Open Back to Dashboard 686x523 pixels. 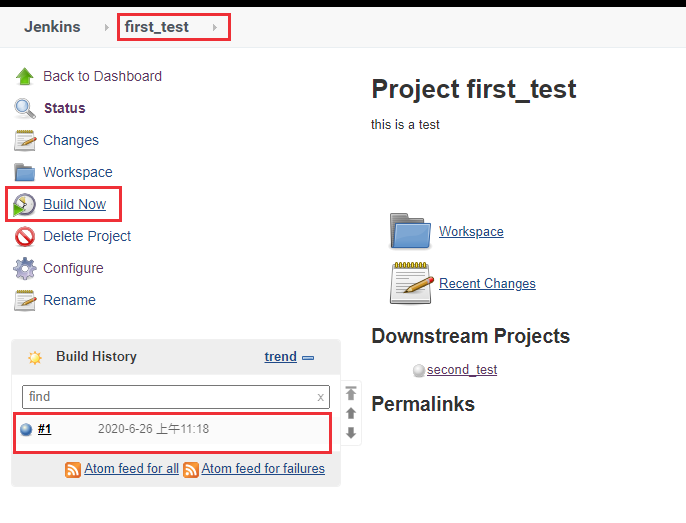102,76
